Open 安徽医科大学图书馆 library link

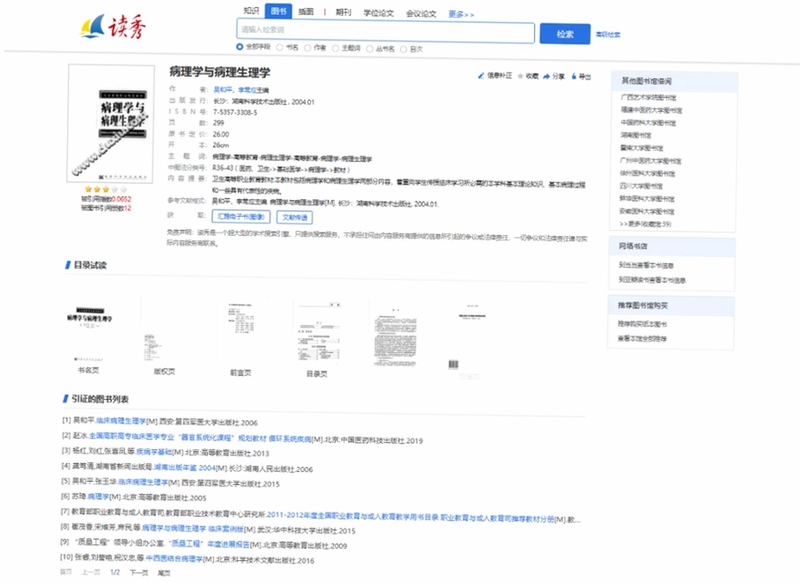coord(647,211)
